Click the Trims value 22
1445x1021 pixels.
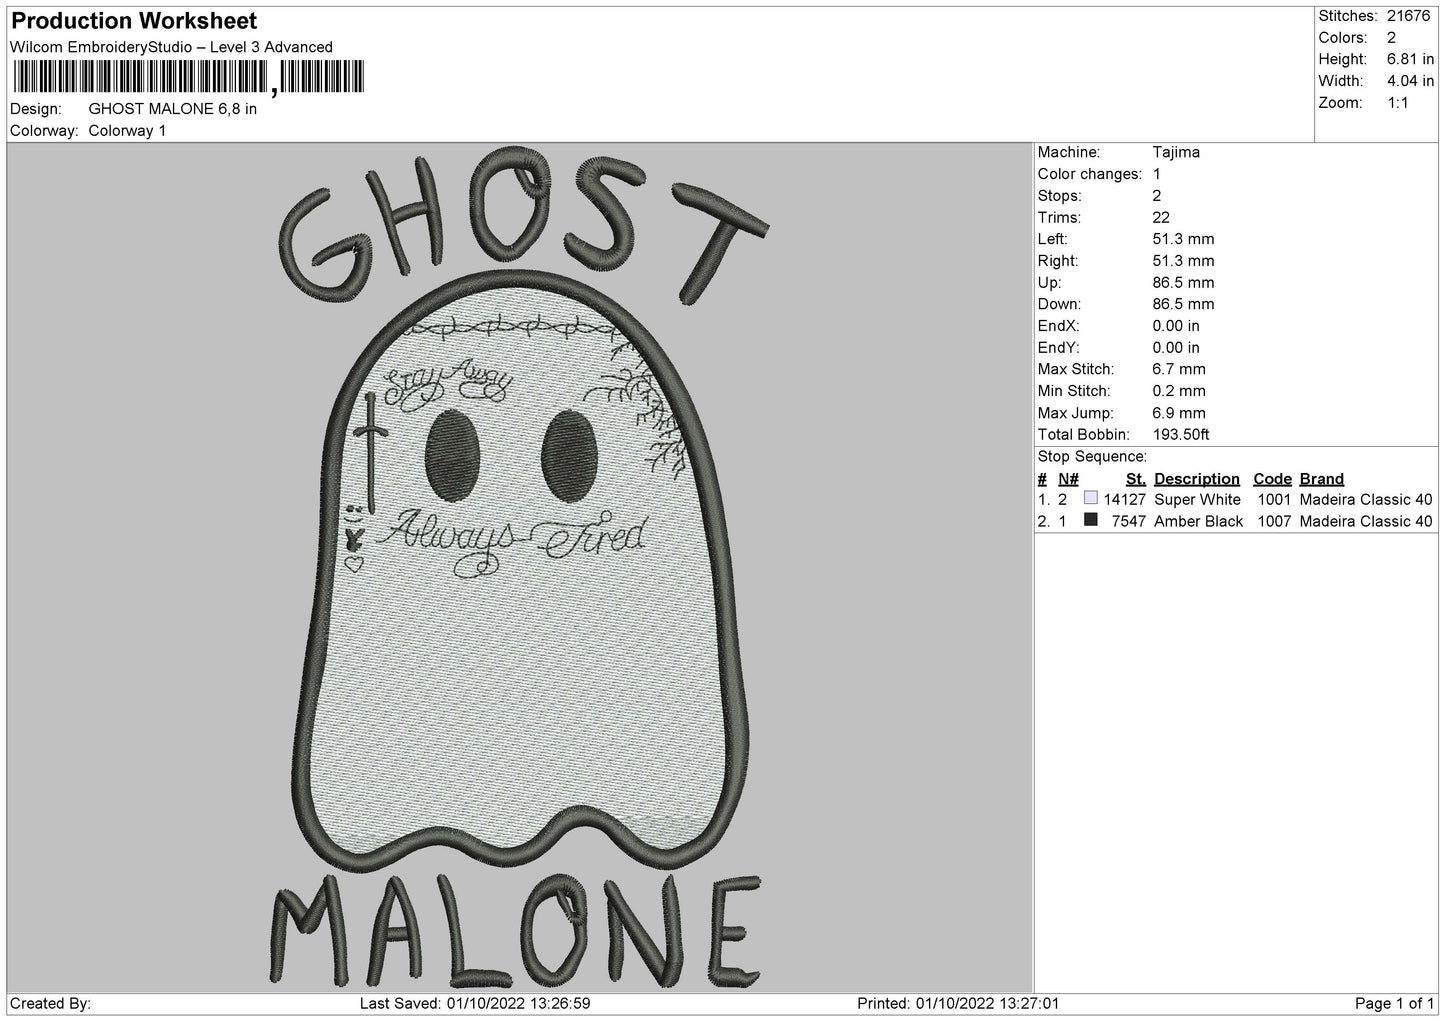pos(1161,218)
